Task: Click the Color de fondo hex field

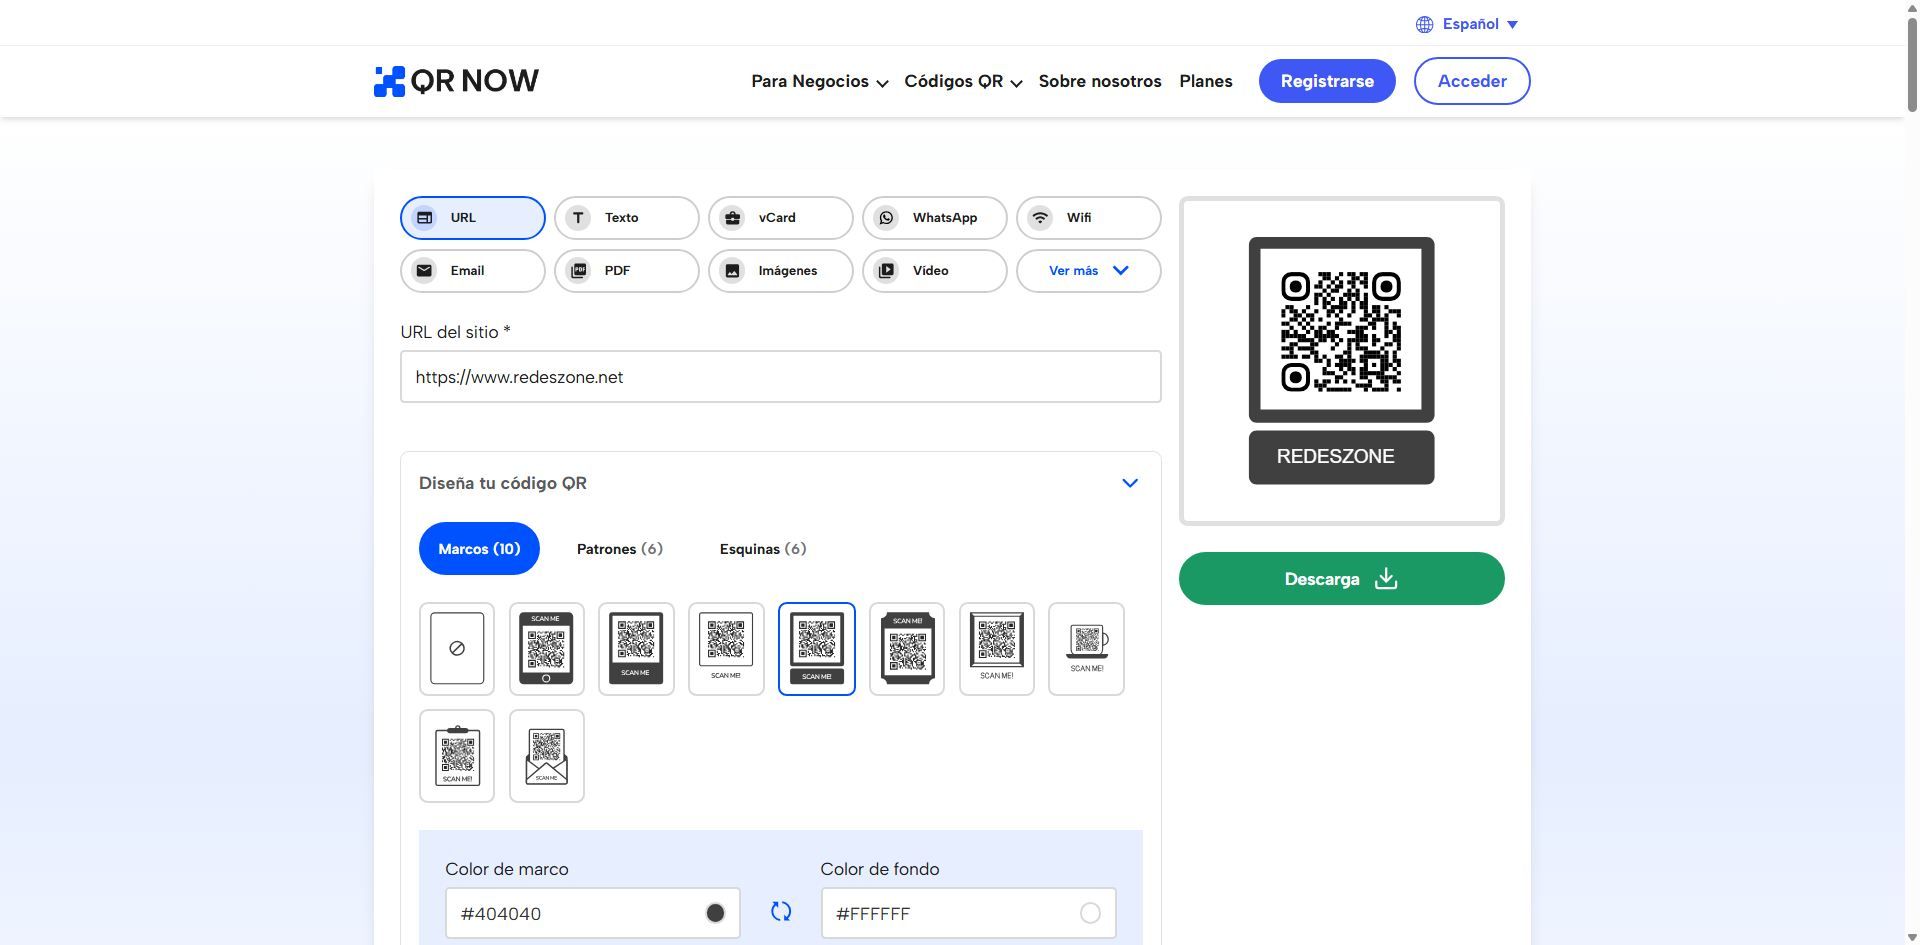Action: 968,913
